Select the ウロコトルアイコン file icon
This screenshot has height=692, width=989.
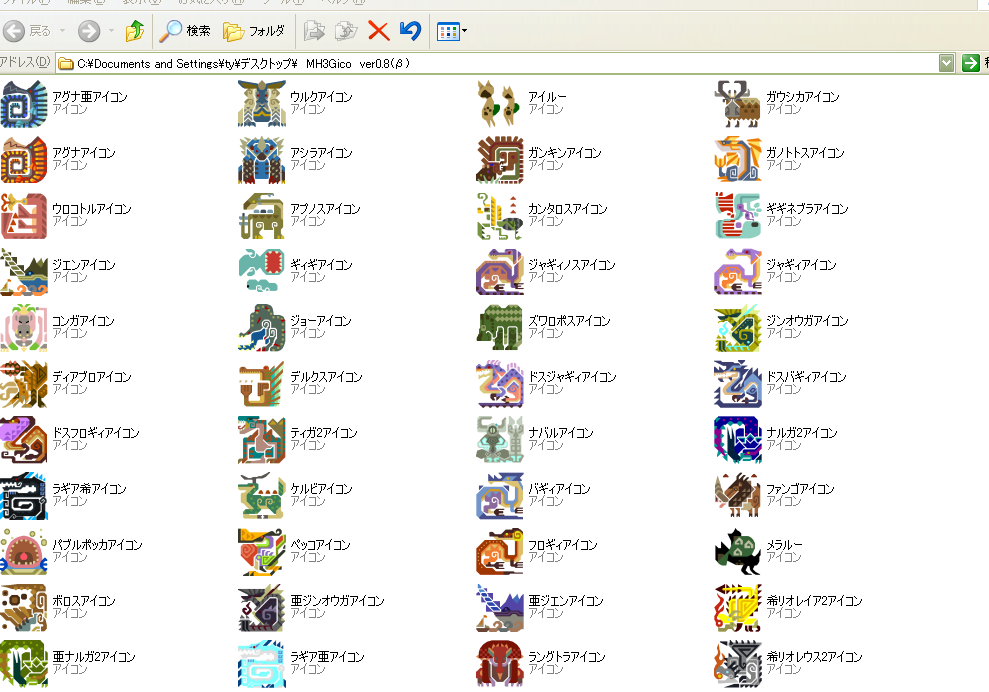24,216
